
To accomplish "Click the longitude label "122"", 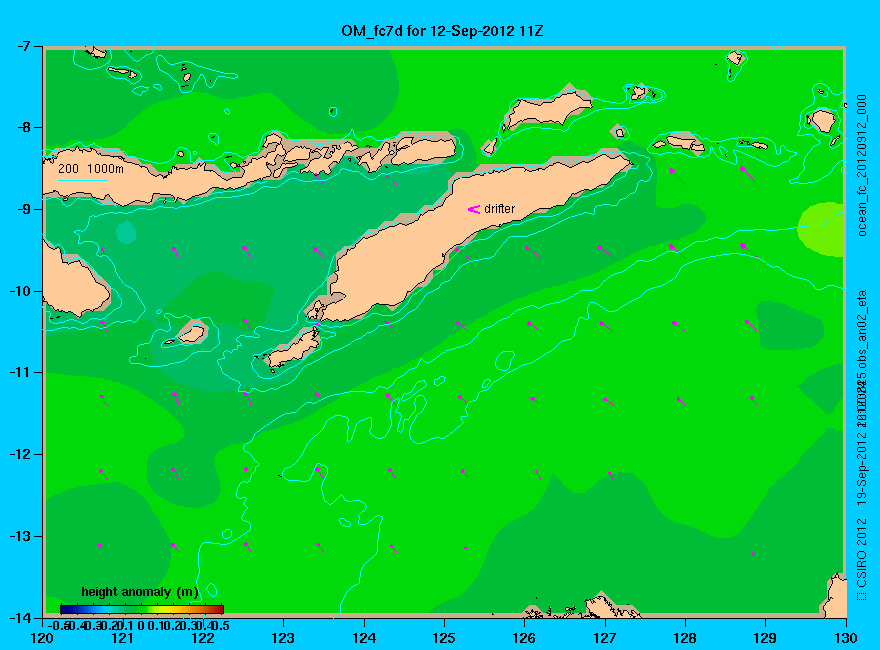I will tap(203, 638).
